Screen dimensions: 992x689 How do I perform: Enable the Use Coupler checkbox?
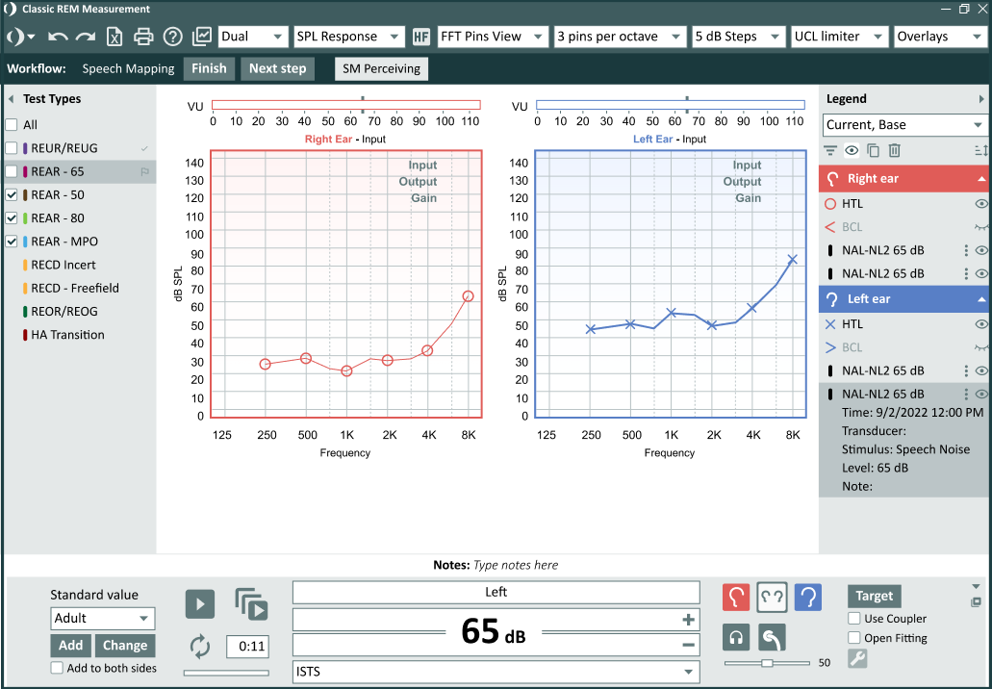click(x=854, y=618)
